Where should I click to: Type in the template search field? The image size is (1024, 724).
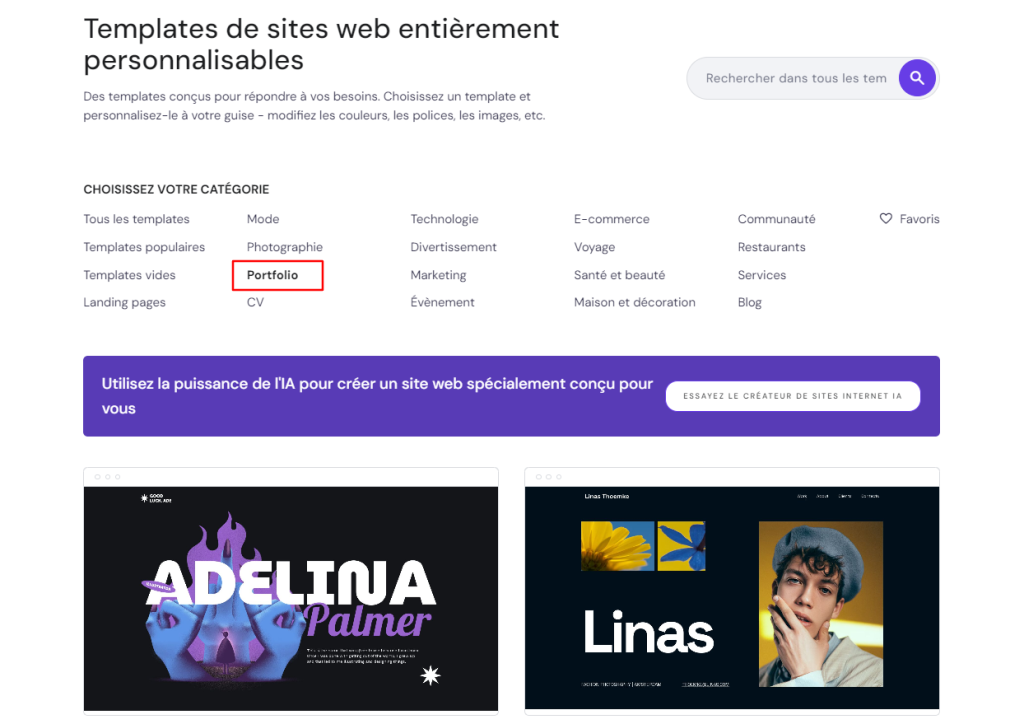pyautogui.click(x=795, y=78)
